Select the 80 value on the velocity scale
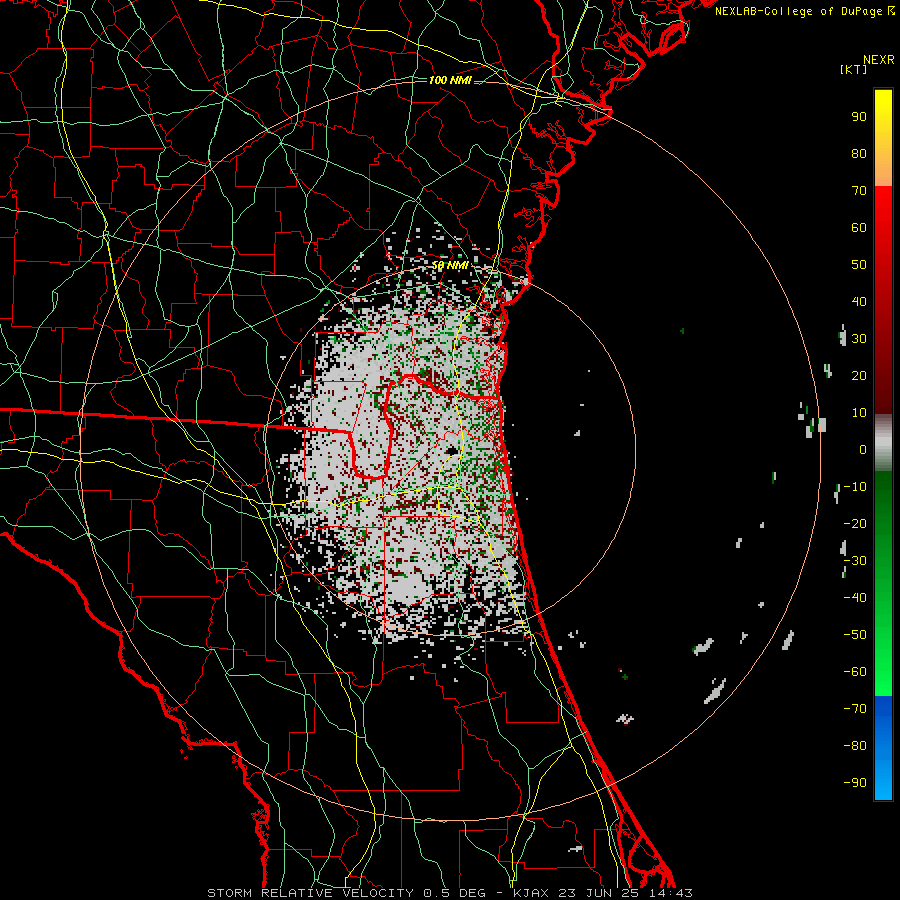 (859, 154)
